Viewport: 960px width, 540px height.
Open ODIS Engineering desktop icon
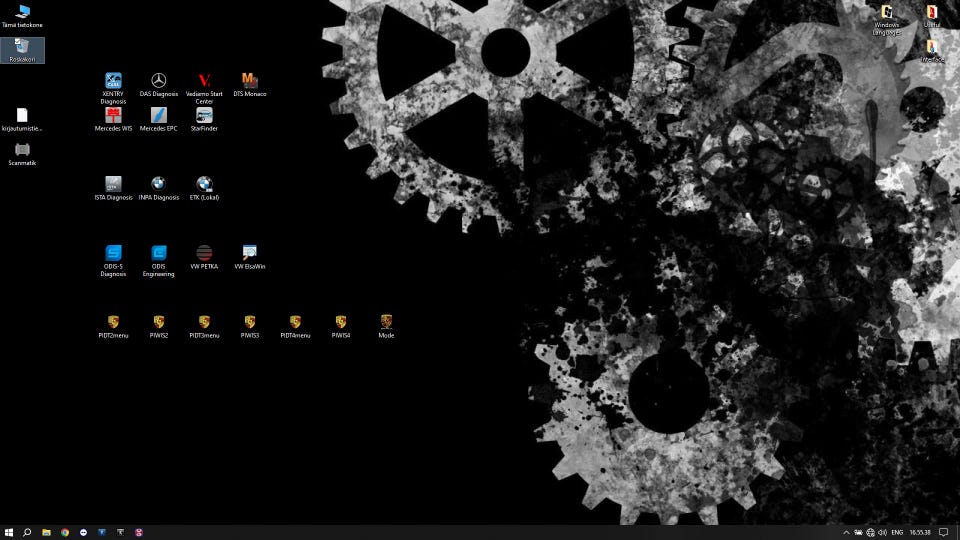159,261
